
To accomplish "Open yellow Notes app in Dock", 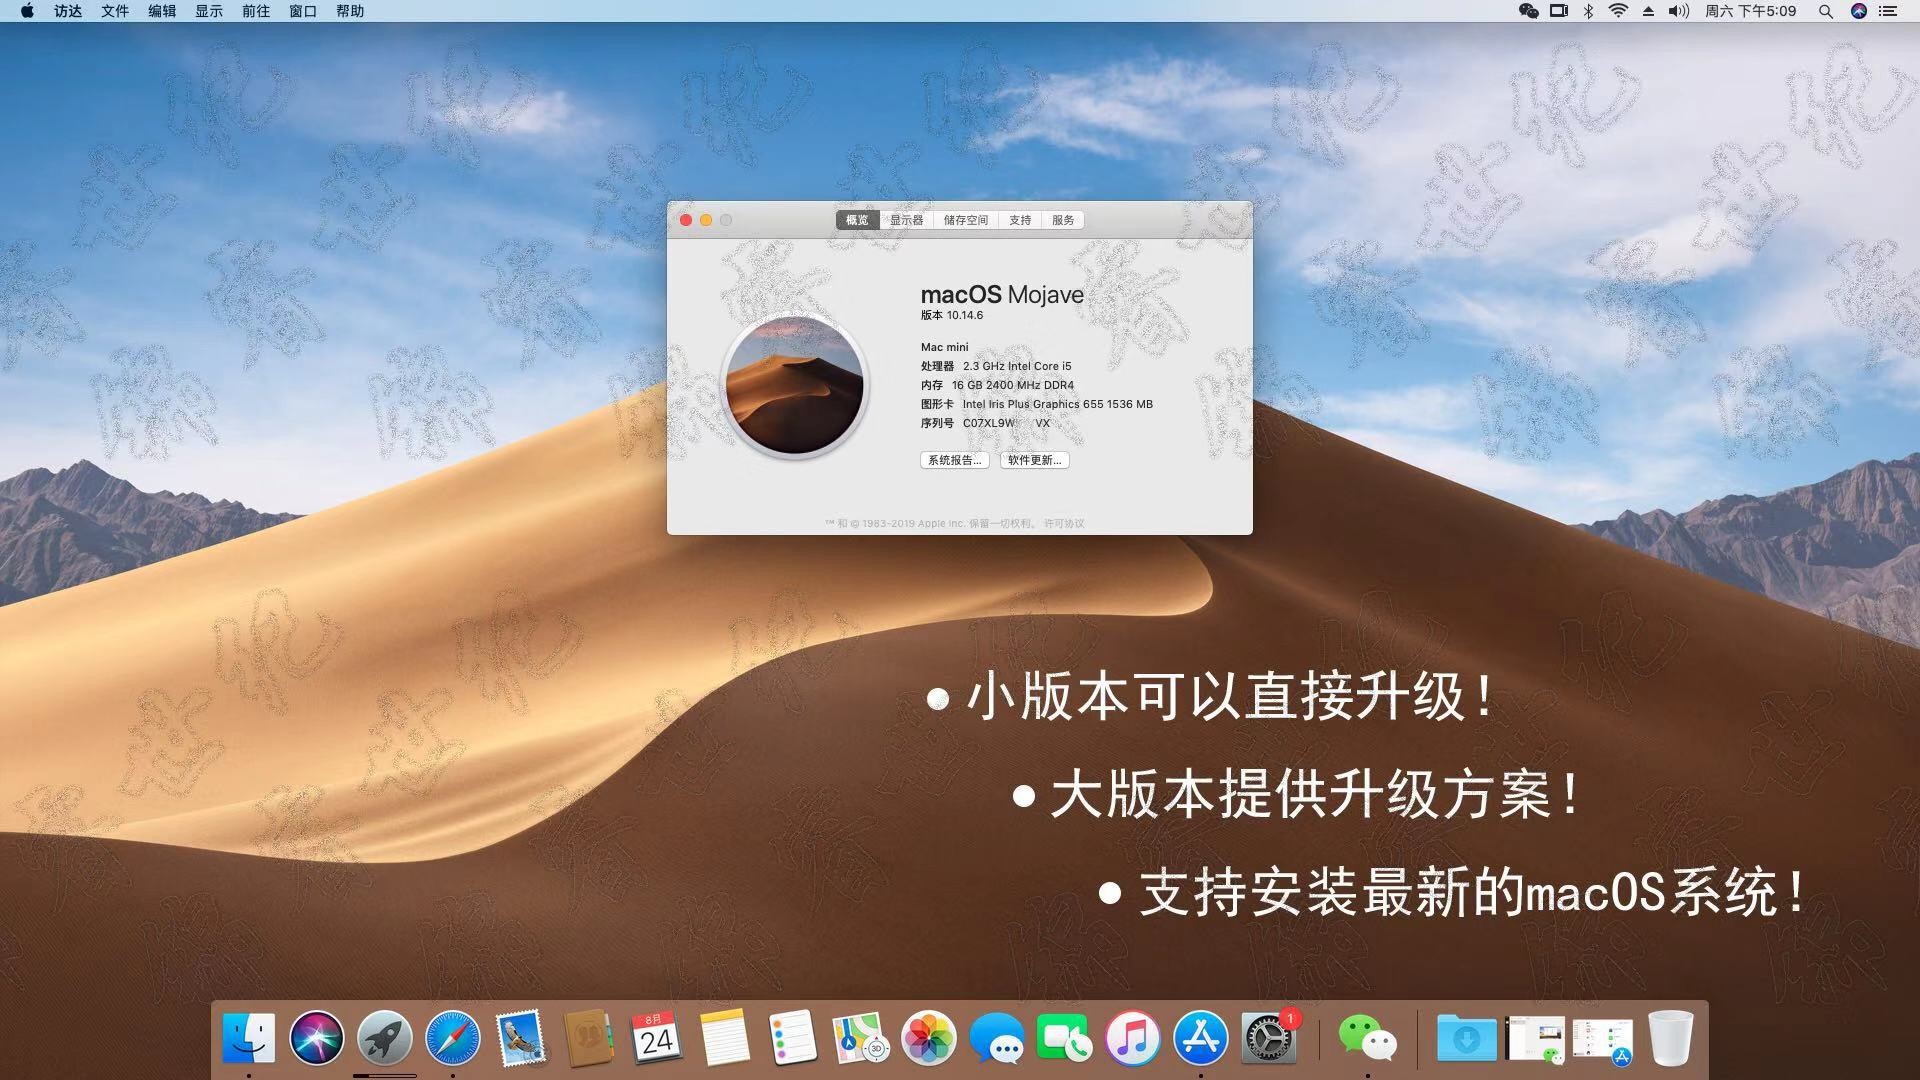I will [x=724, y=1038].
